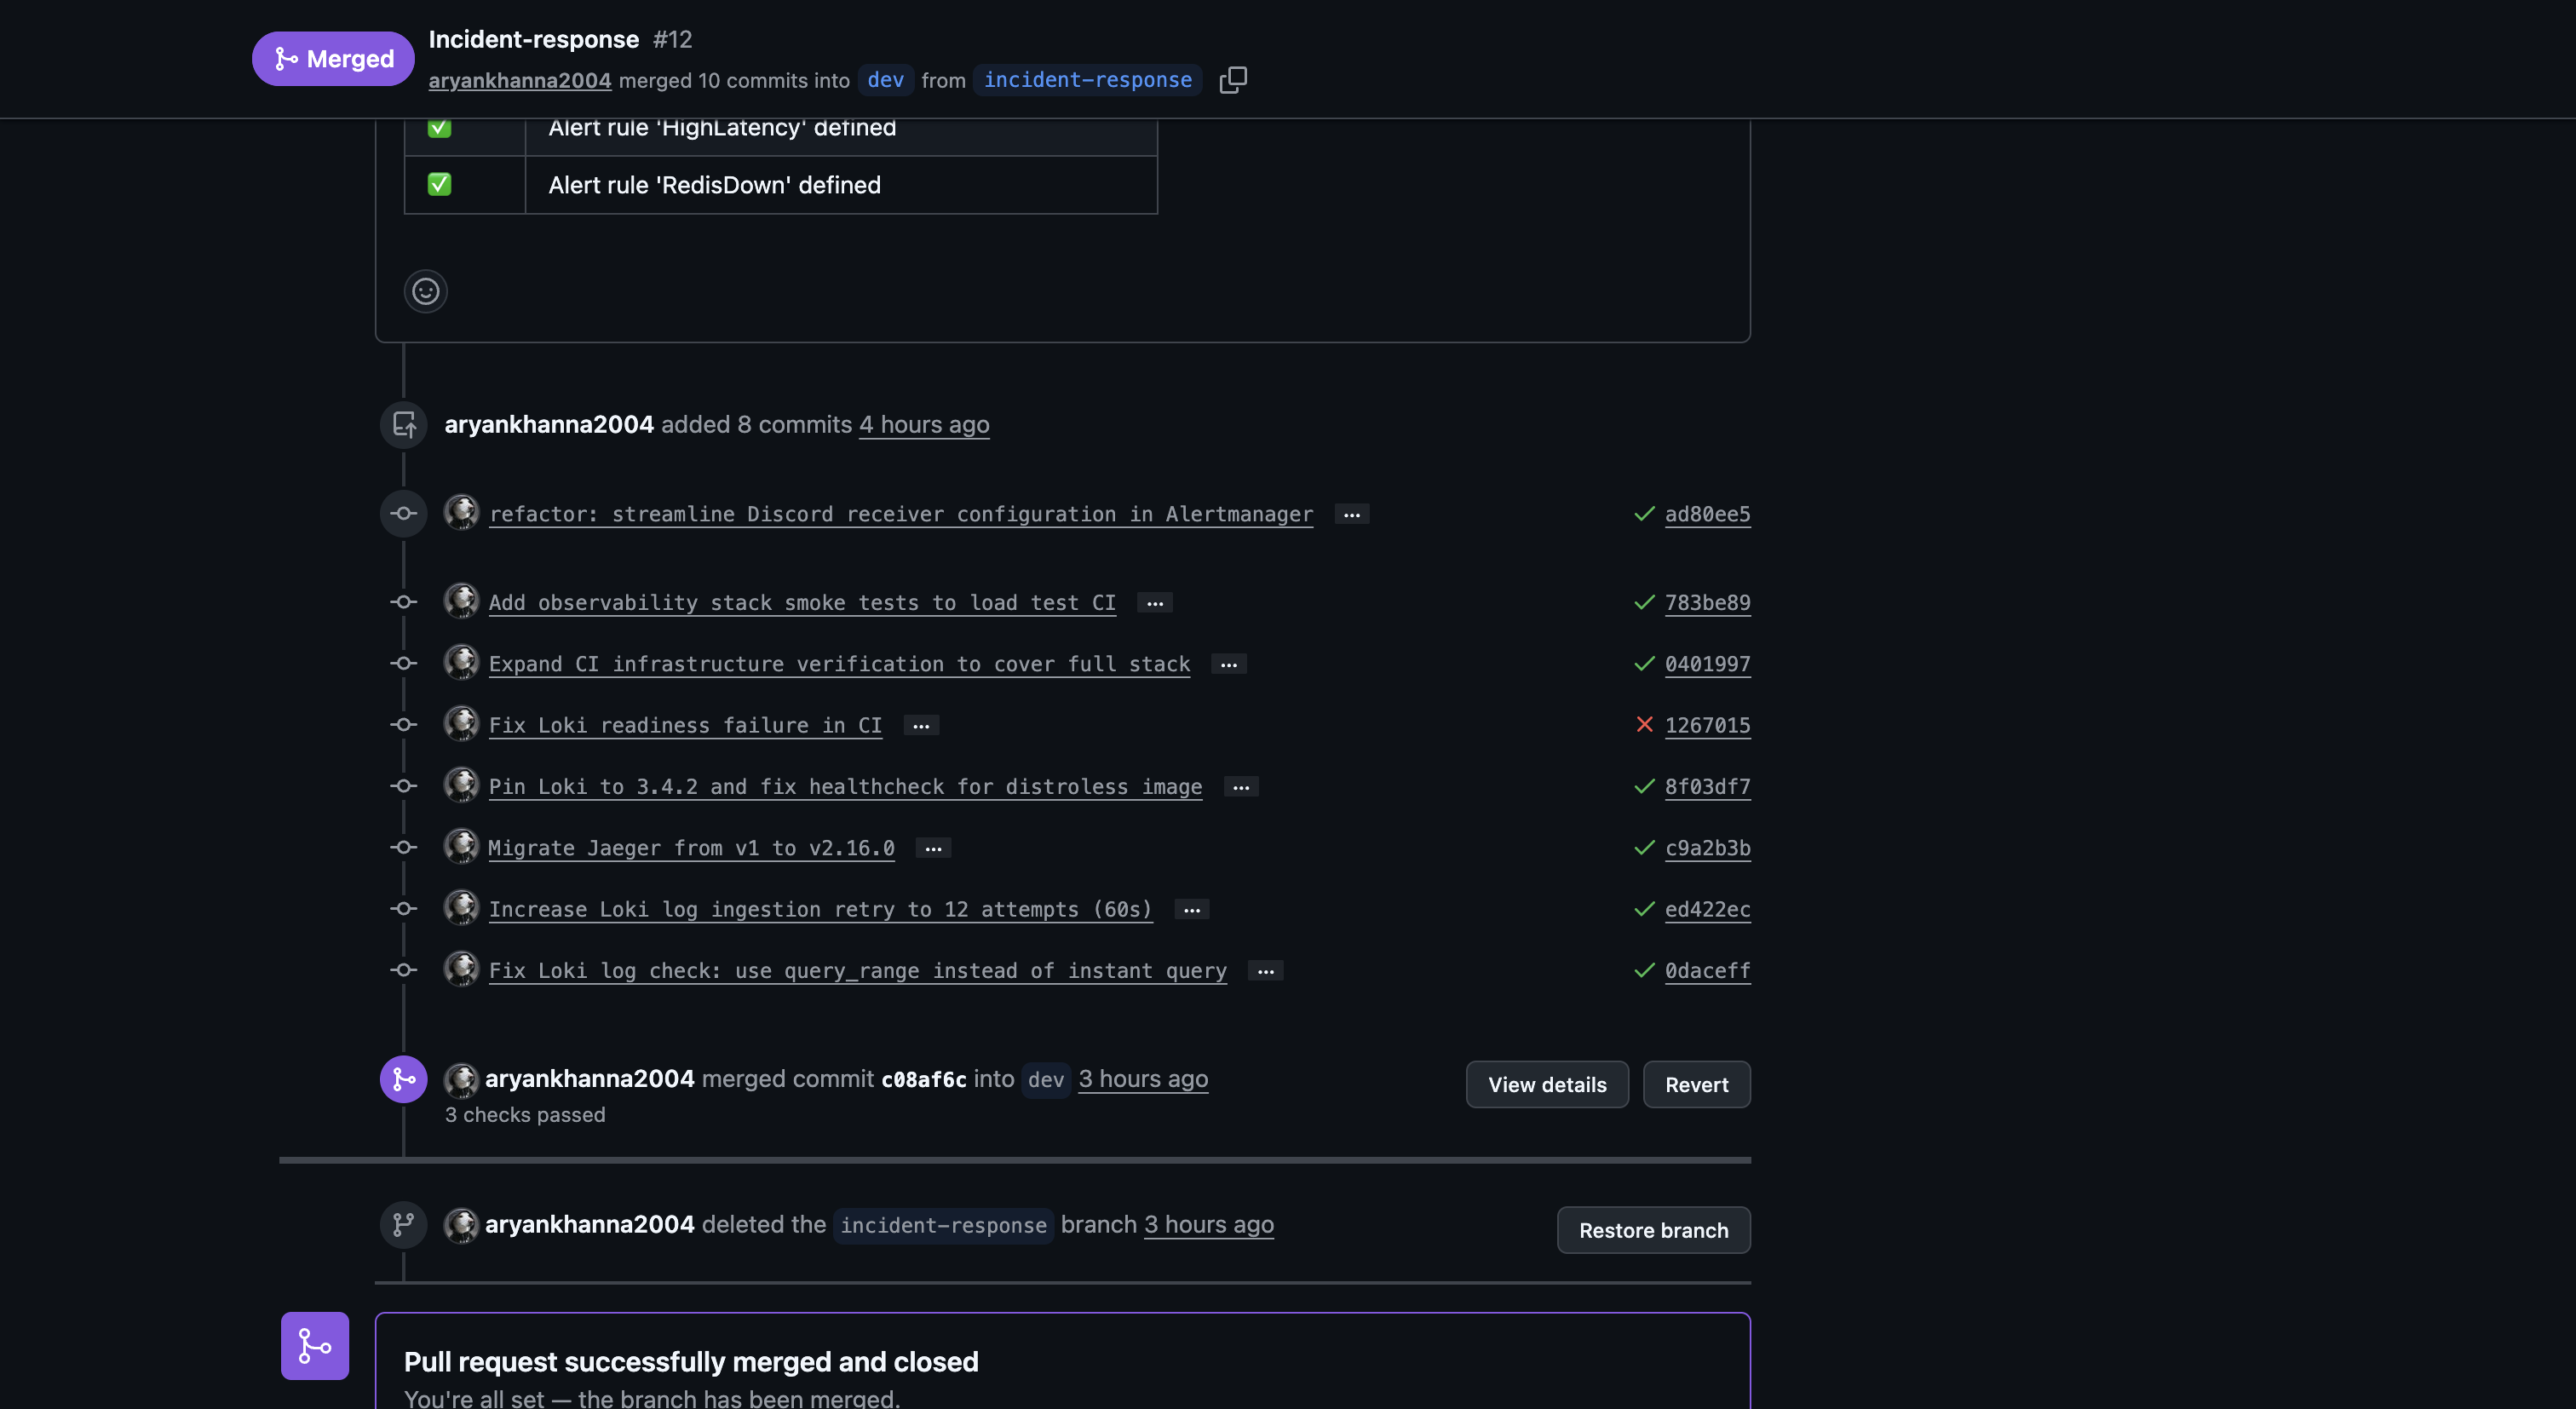The height and width of the screenshot is (1409, 2576).
Task: Expand details for Fix Loki readiness failure commit
Action: pos(920,725)
